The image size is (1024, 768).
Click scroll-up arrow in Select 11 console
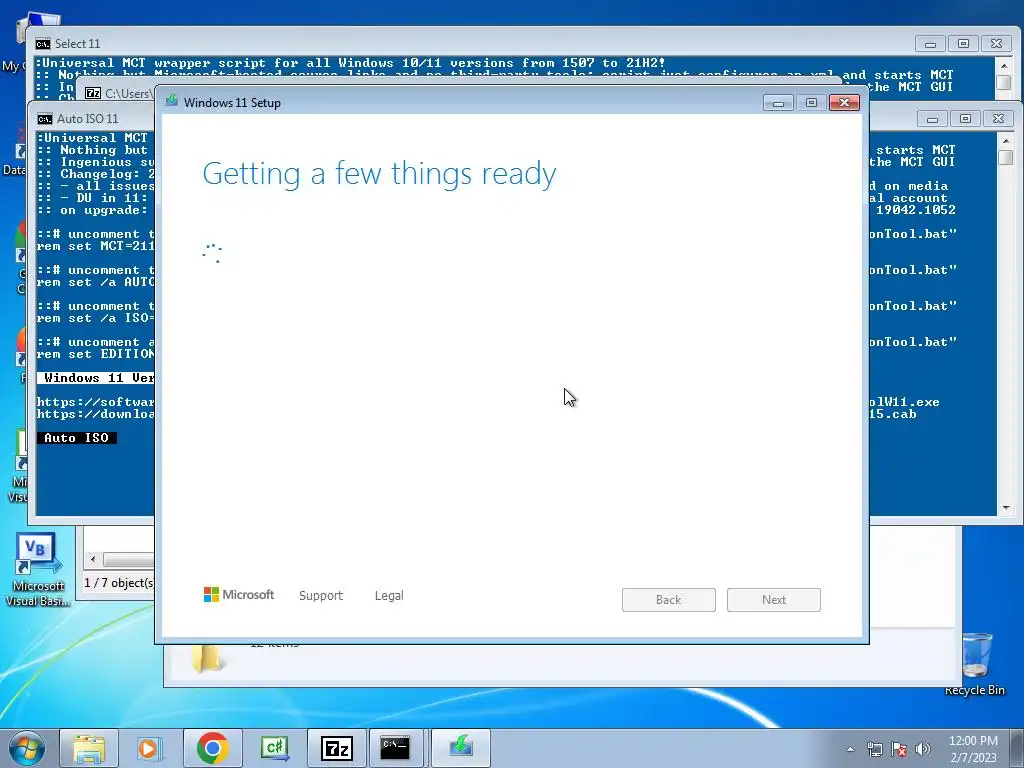1004,65
